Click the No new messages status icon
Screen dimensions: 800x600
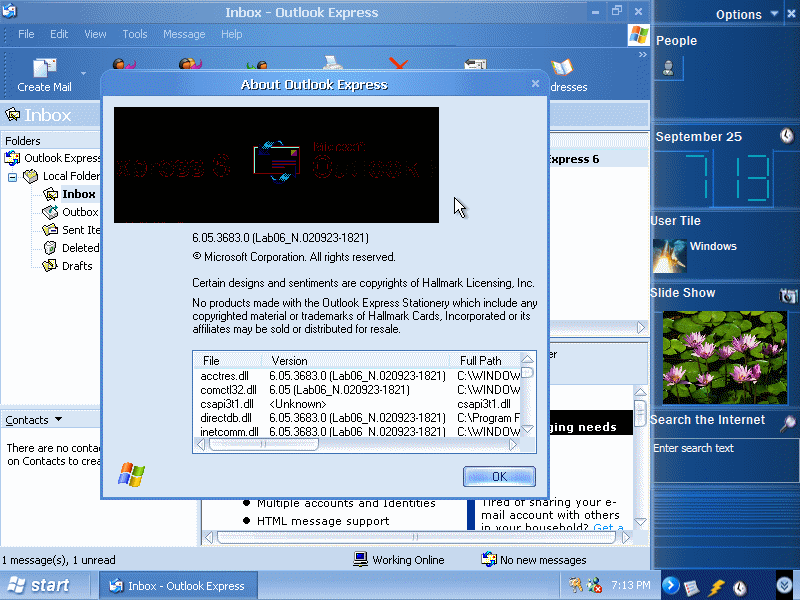pos(489,560)
